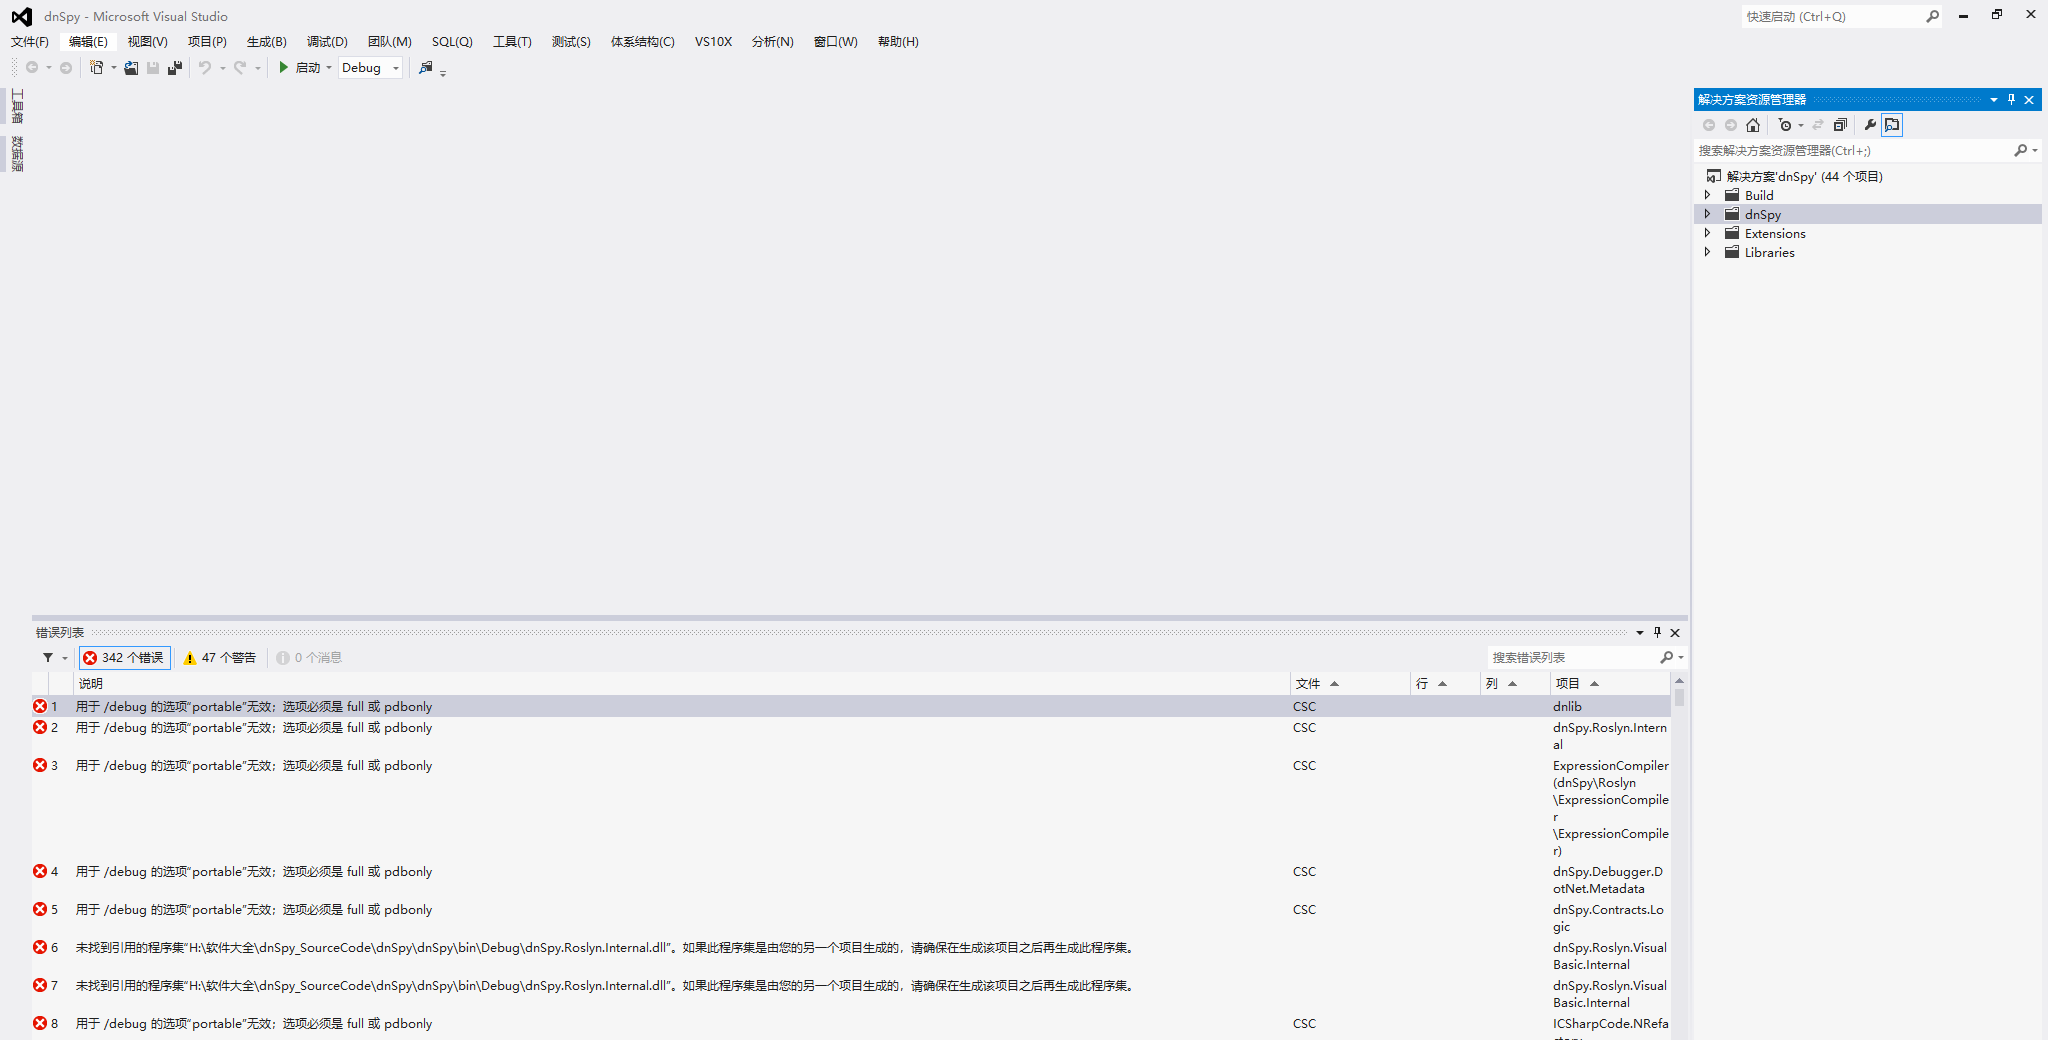This screenshot has width=2048, height=1040.
Task: Sort errors by the 列 column header
Action: (x=1515, y=683)
